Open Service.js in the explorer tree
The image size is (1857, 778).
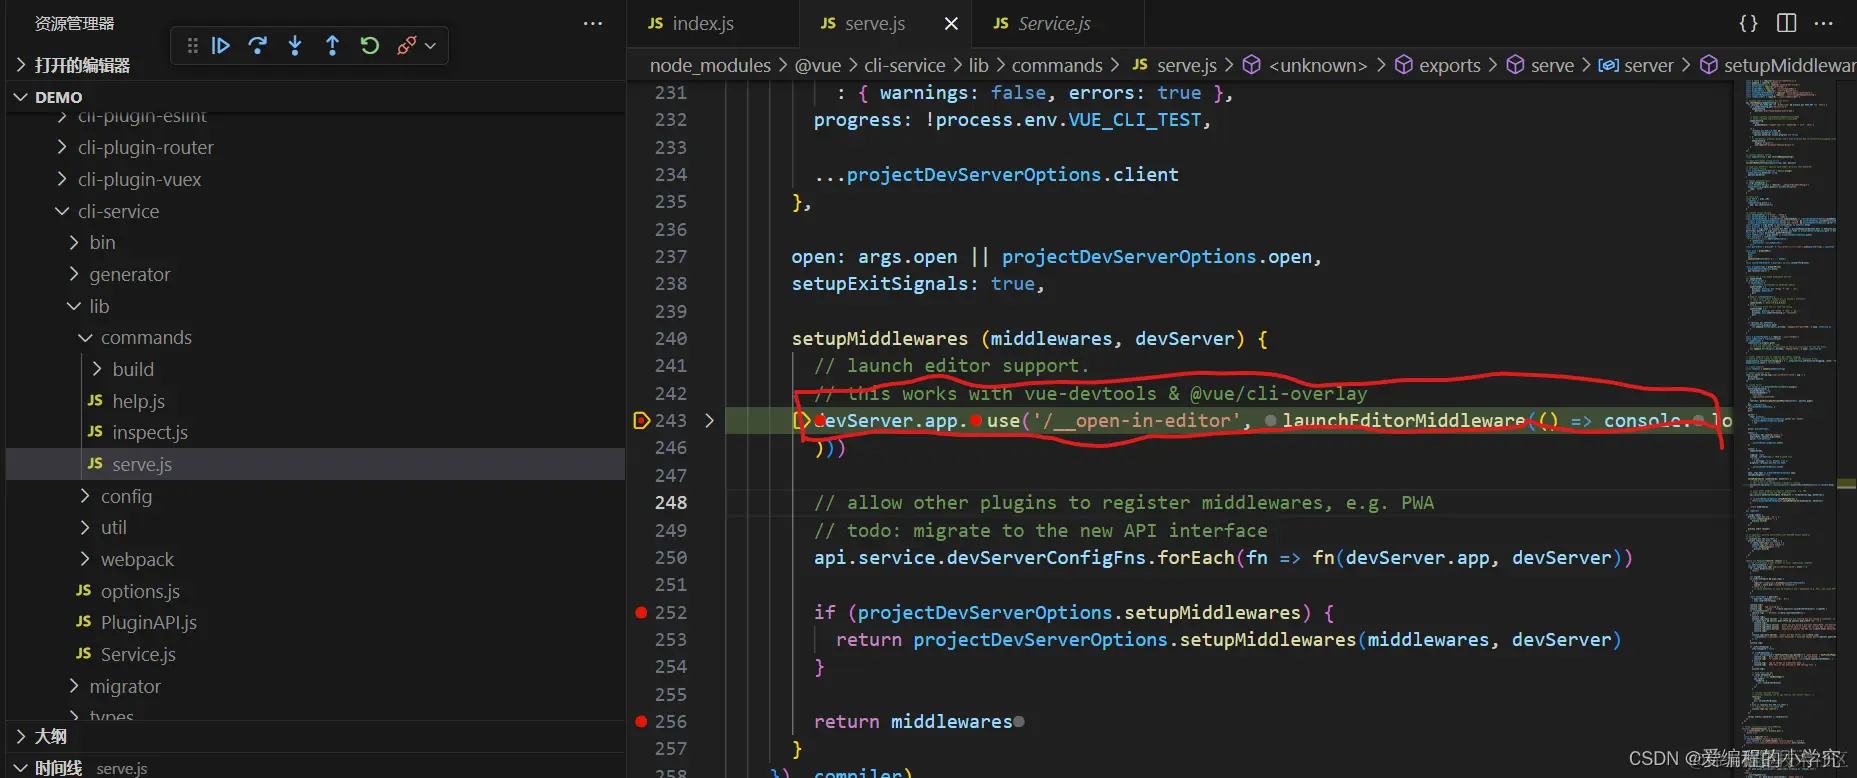[138, 655]
